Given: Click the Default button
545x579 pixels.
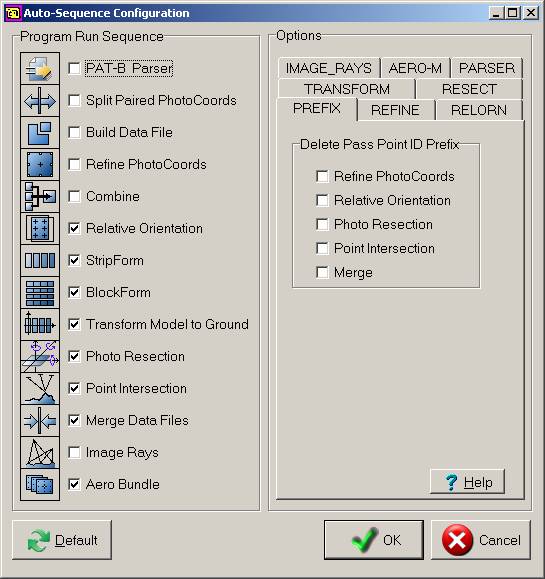Looking at the screenshot, I should coord(62,540).
